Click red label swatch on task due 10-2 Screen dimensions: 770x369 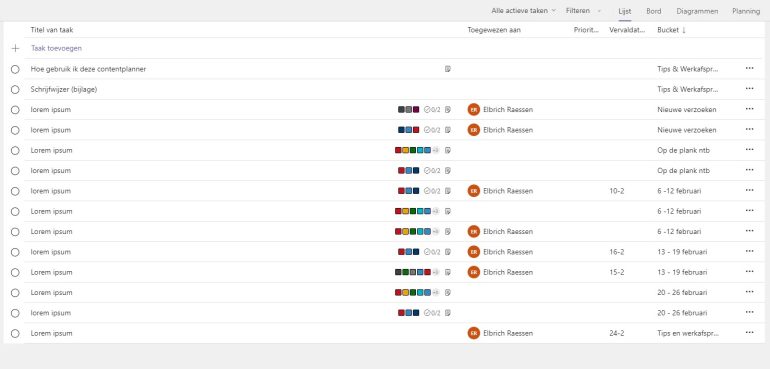(x=401, y=191)
